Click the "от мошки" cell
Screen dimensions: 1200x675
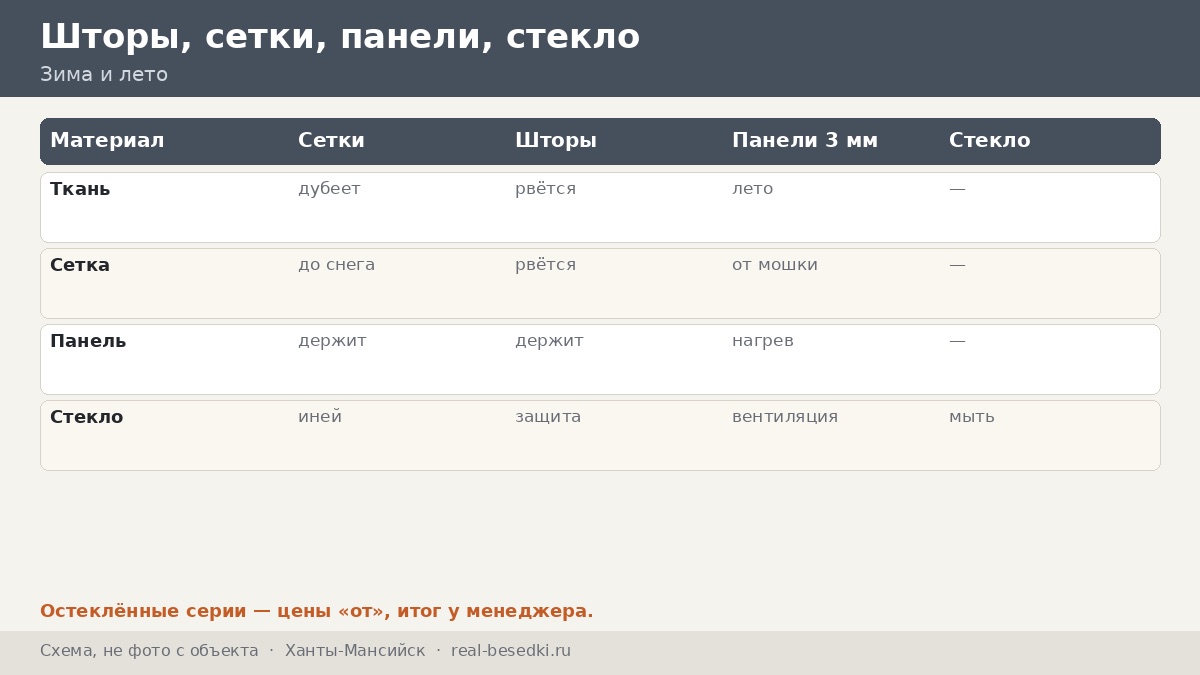775,265
